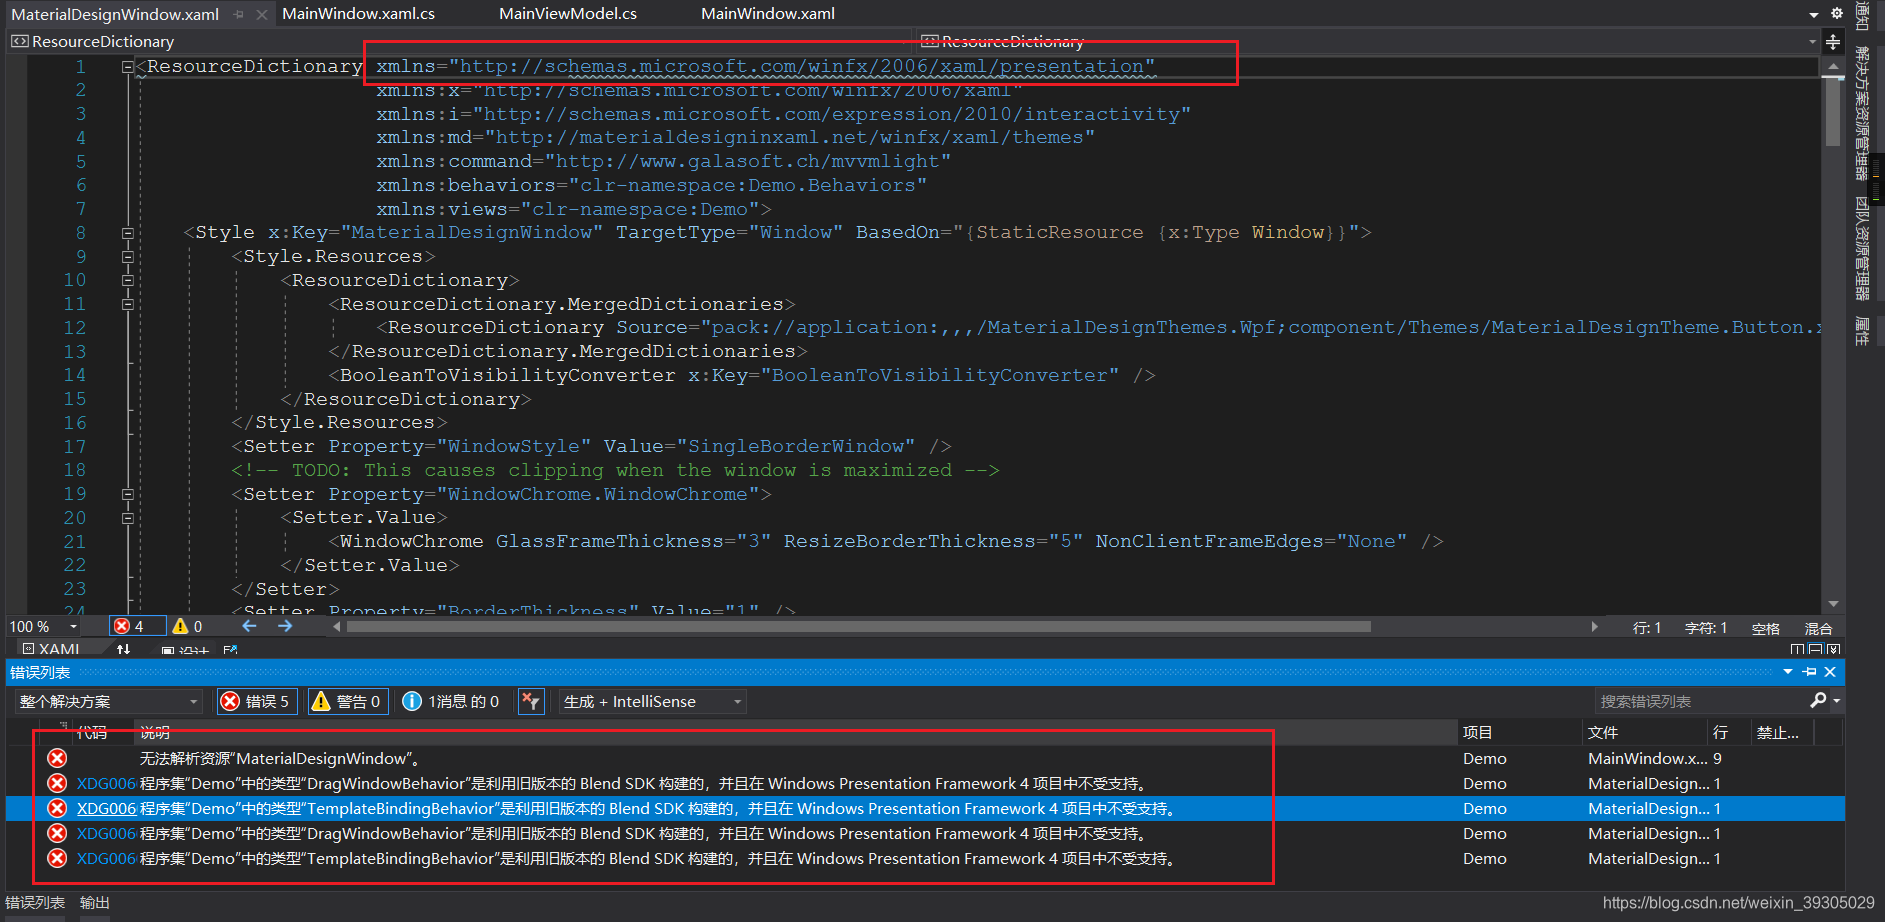Image resolution: width=1885 pixels, height=922 pixels.
Task: Click the split editor window icon
Action: 1833,42
